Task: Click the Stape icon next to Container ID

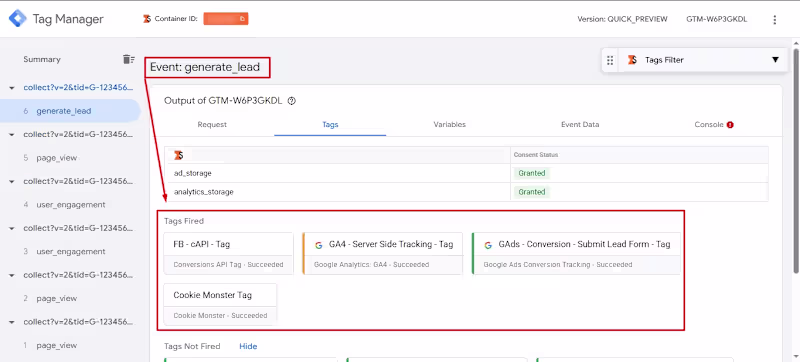Action: 147,19
